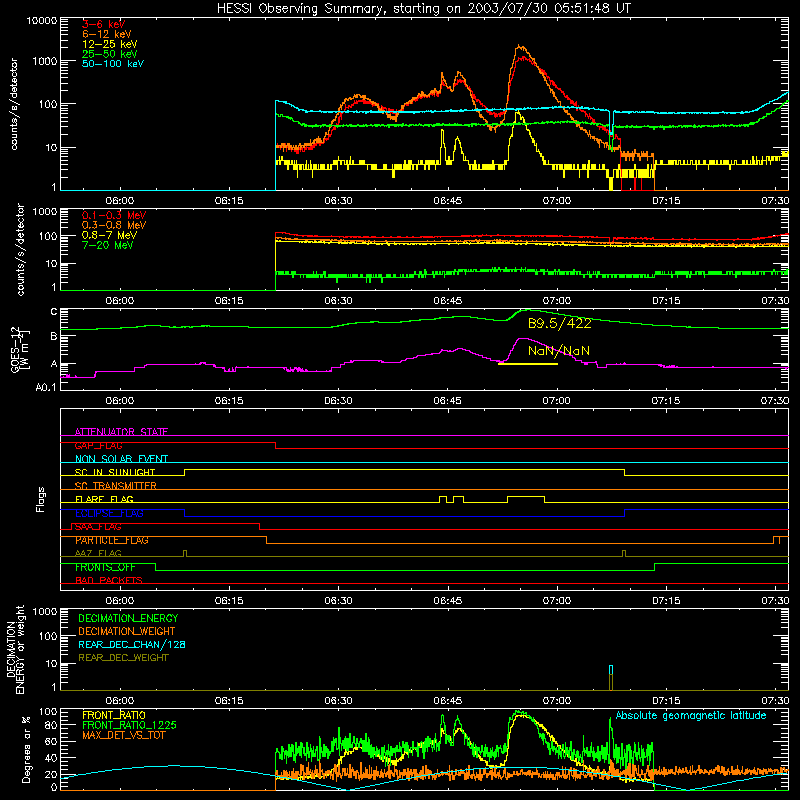Click the 0.3-0.8 MeV legend entry
The image size is (800, 800).
pyautogui.click(x=114, y=225)
